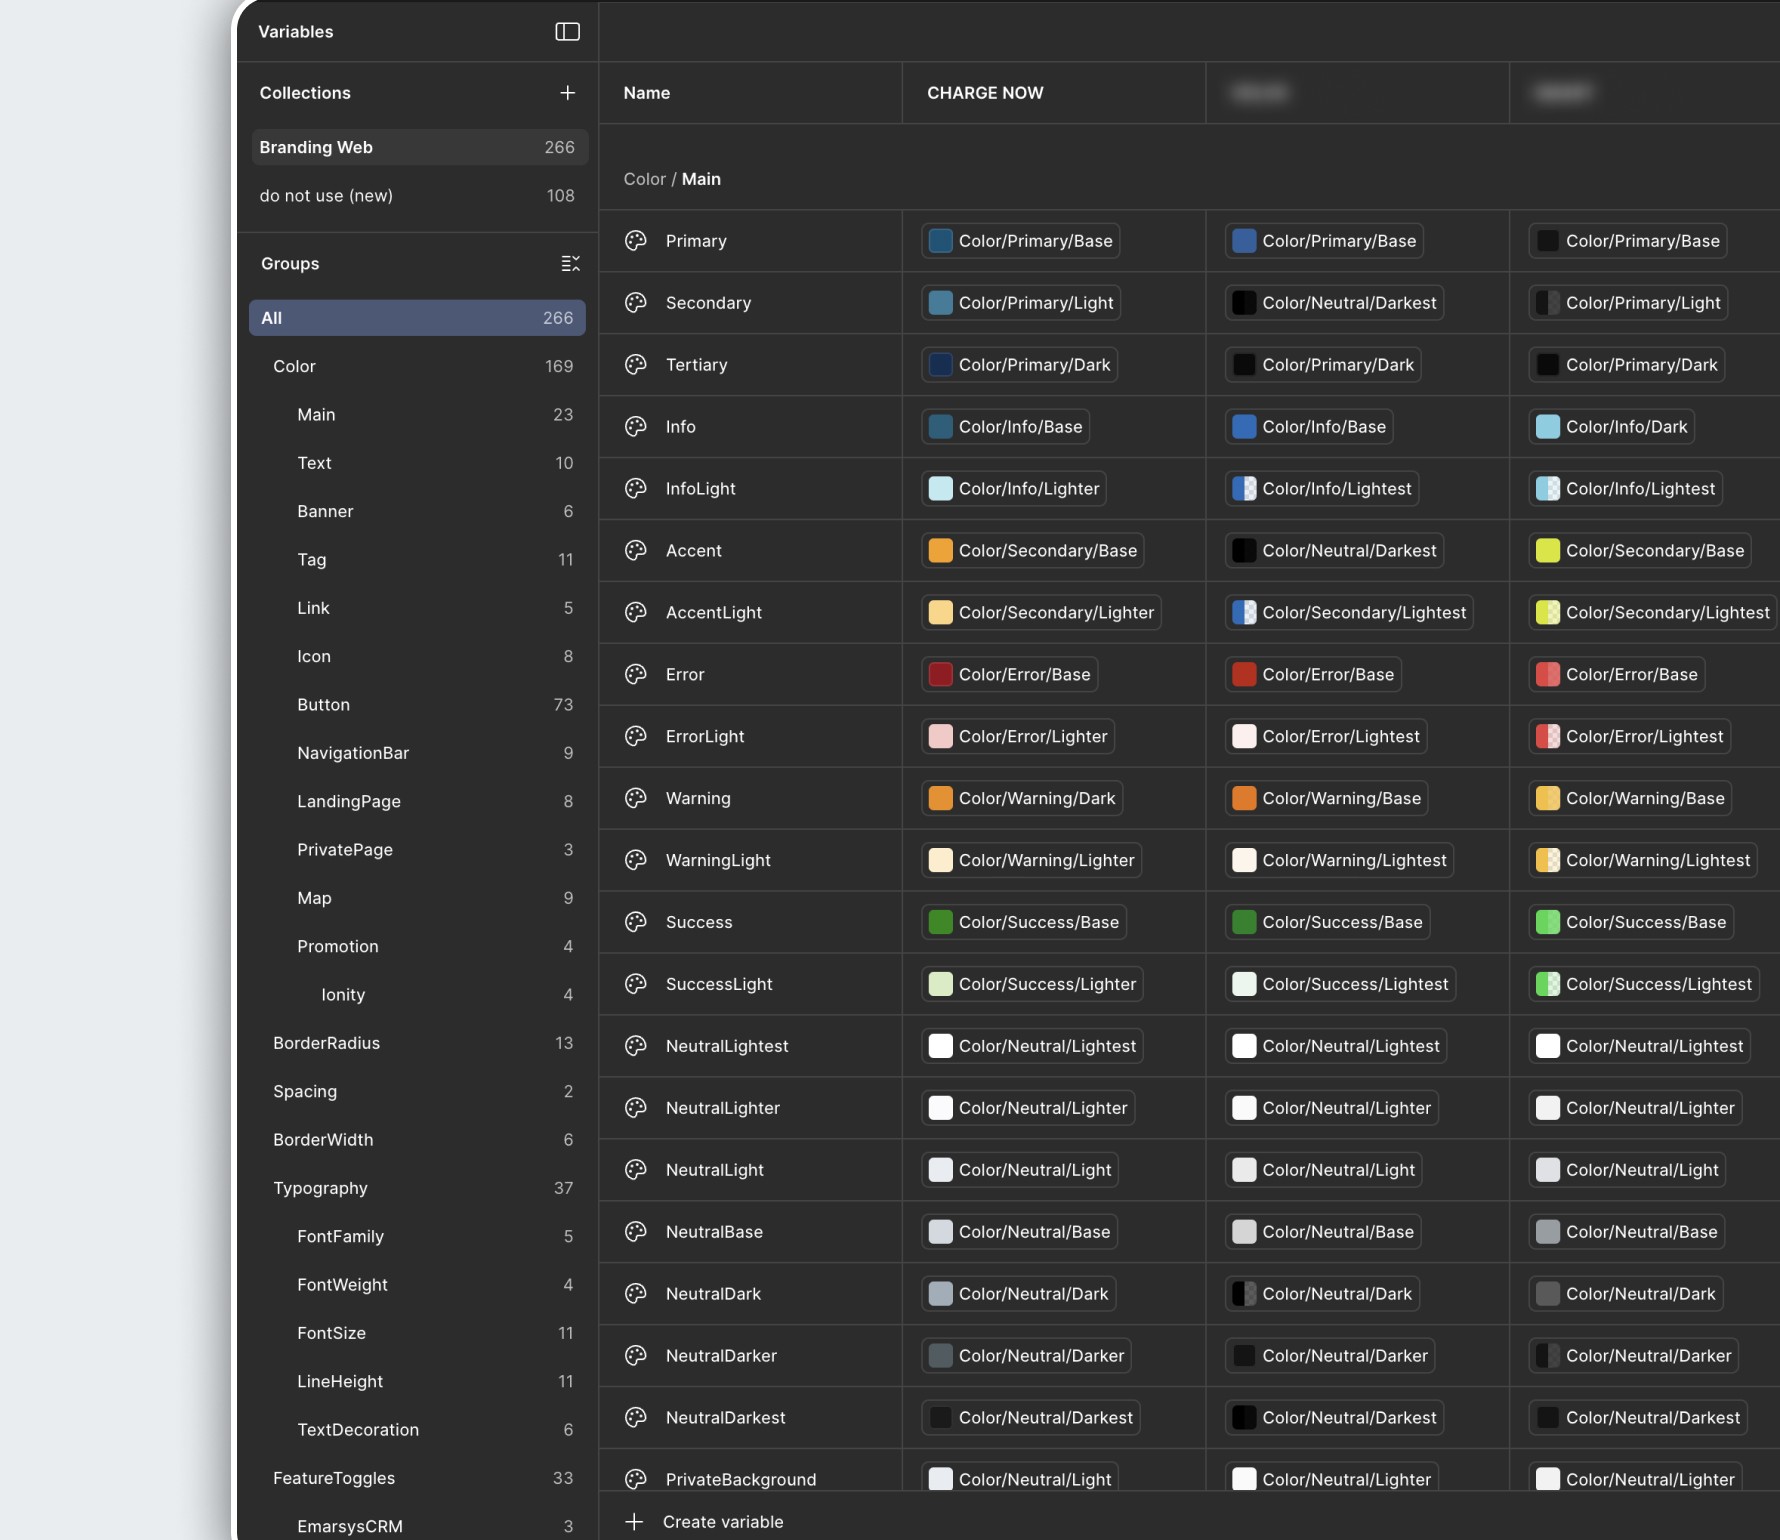
Task: Open the Button subgroup
Action: pos(417,705)
